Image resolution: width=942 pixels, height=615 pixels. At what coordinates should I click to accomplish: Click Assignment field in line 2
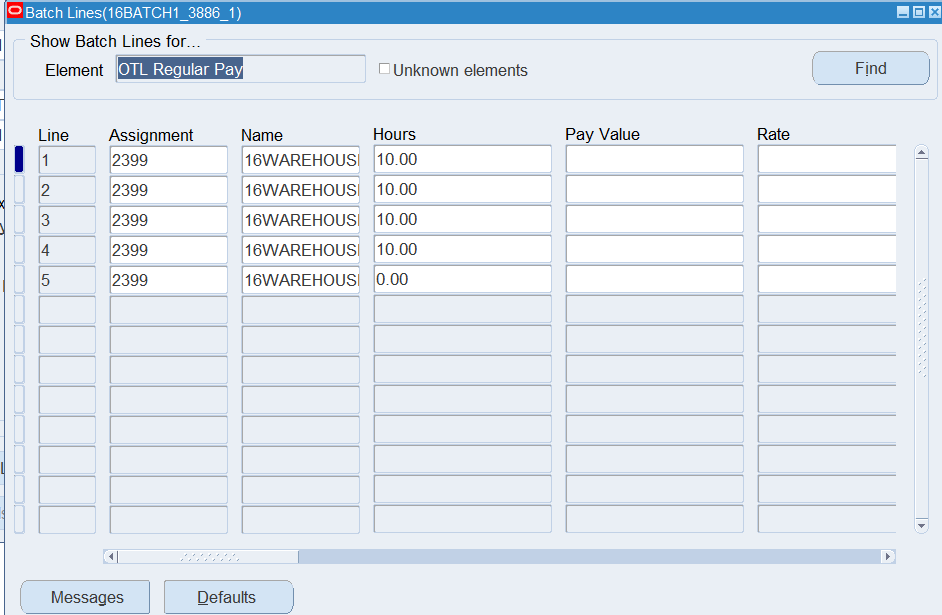[168, 190]
